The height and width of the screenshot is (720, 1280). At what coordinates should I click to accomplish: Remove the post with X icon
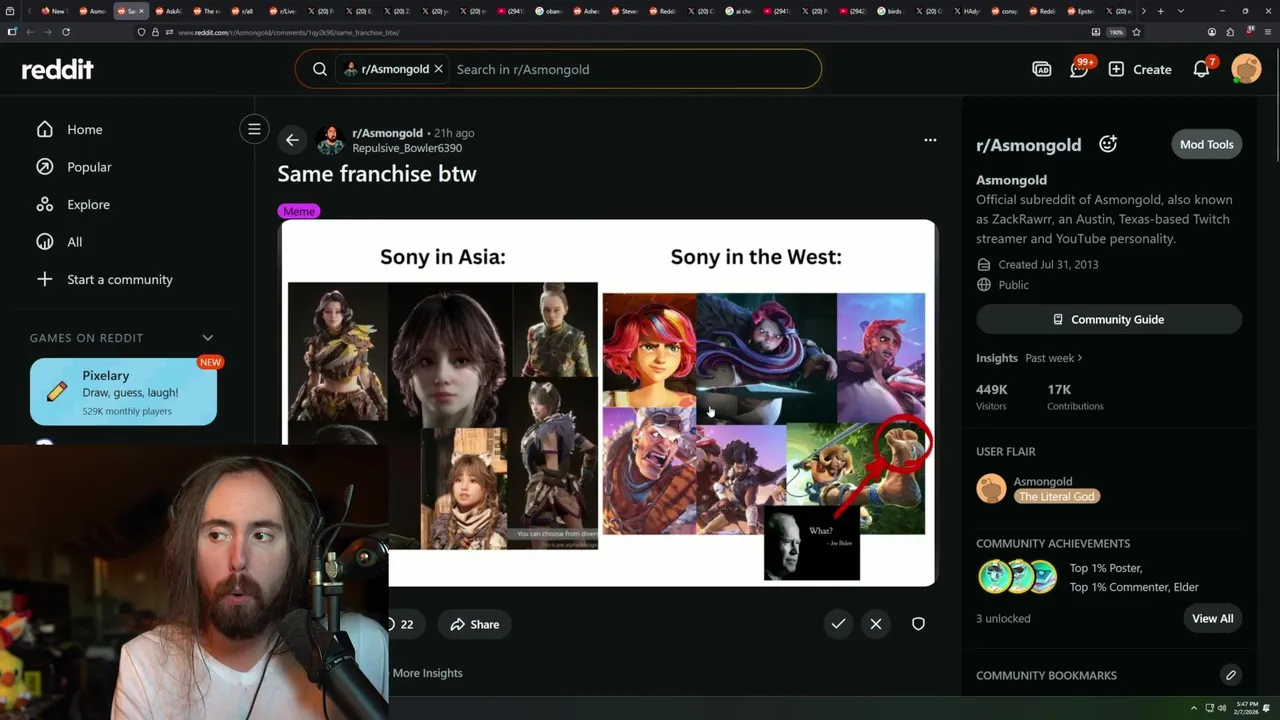pos(876,624)
